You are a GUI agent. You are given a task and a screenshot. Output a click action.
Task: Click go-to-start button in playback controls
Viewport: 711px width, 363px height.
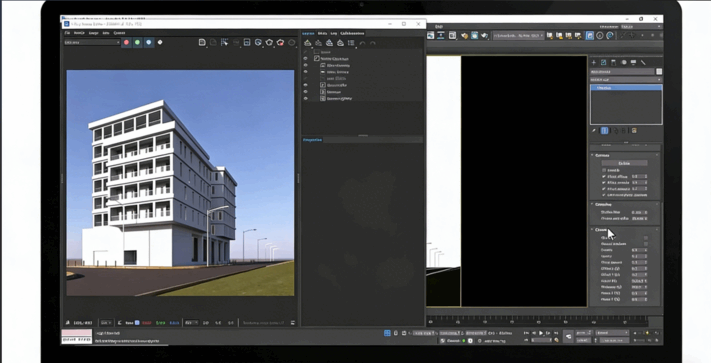click(526, 333)
